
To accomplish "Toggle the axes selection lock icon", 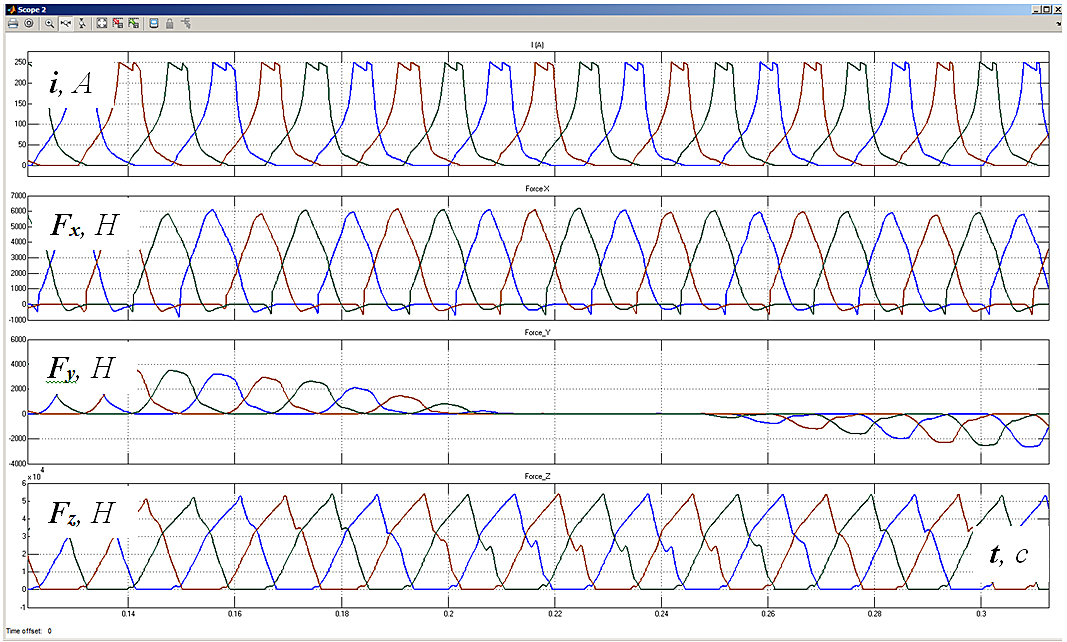I will coord(169,23).
